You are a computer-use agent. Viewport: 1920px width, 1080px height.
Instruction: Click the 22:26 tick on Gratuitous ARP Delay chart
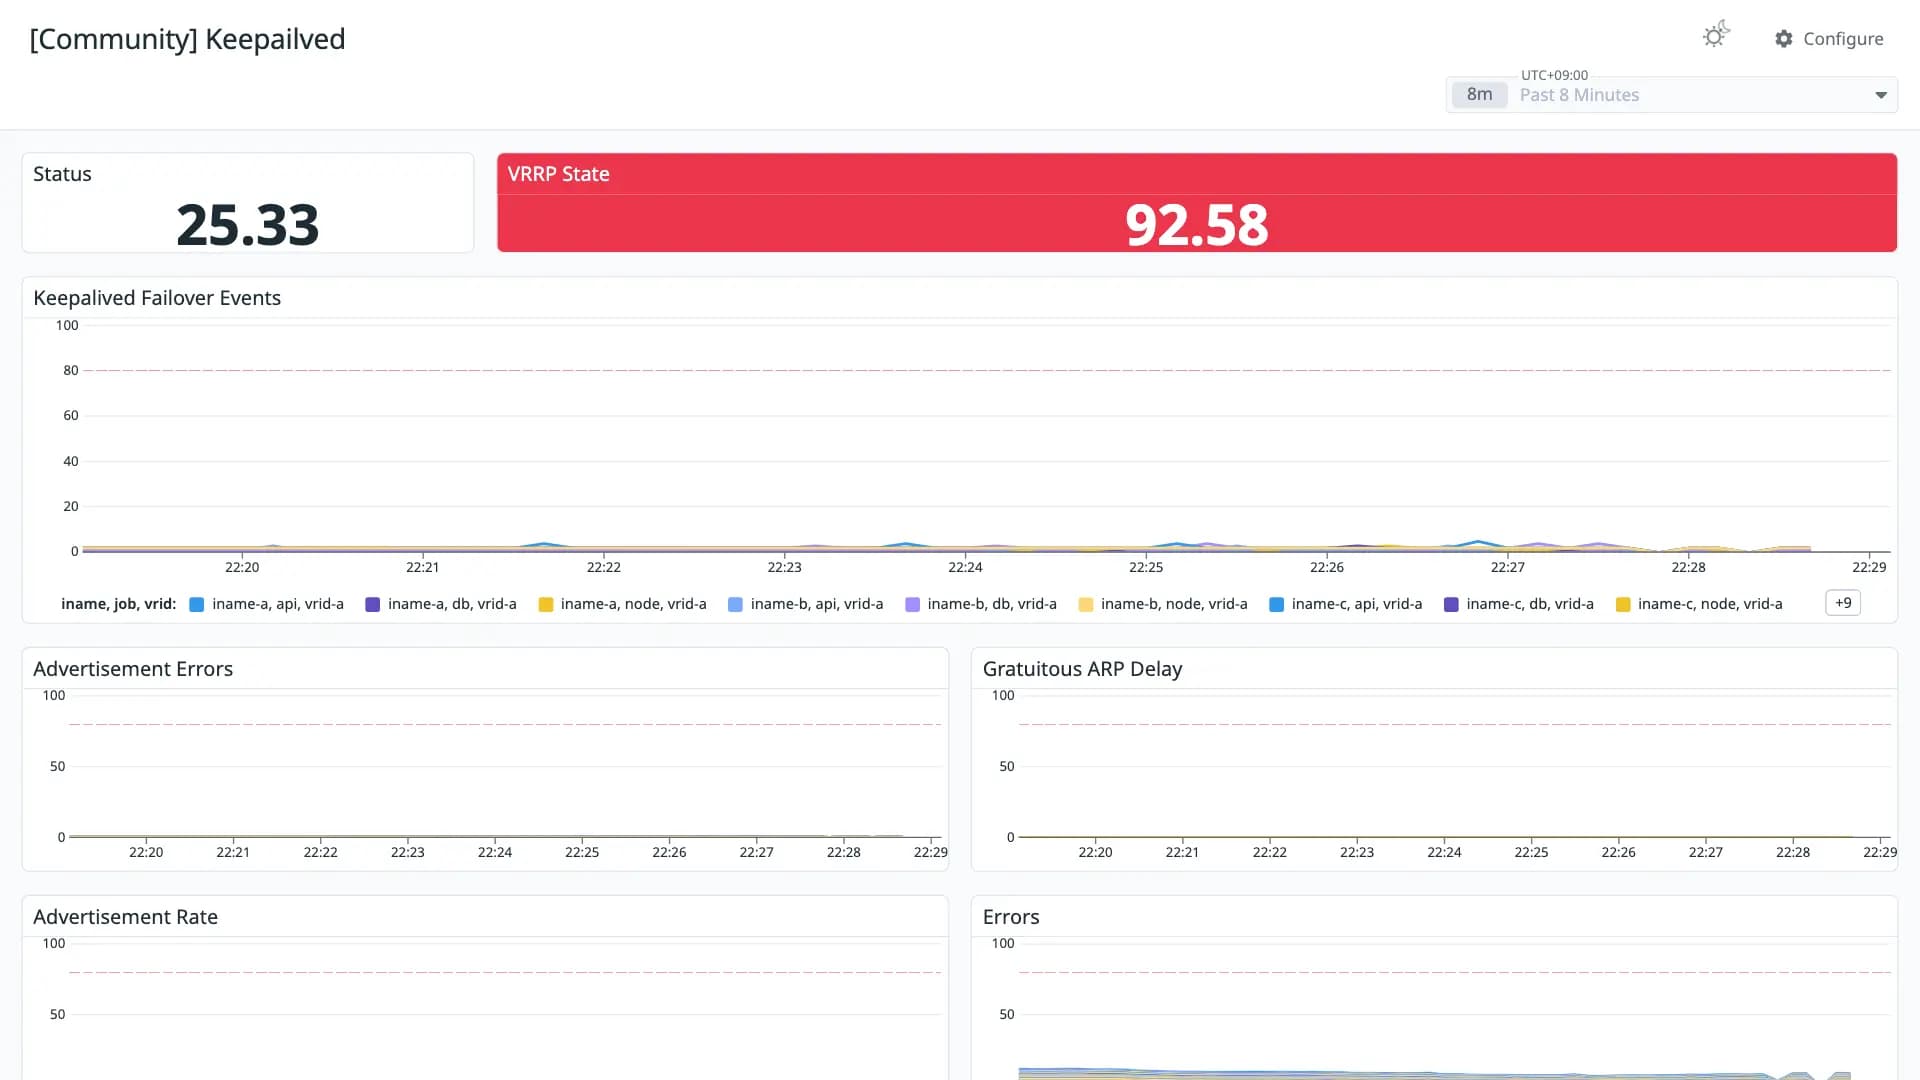(x=1618, y=852)
